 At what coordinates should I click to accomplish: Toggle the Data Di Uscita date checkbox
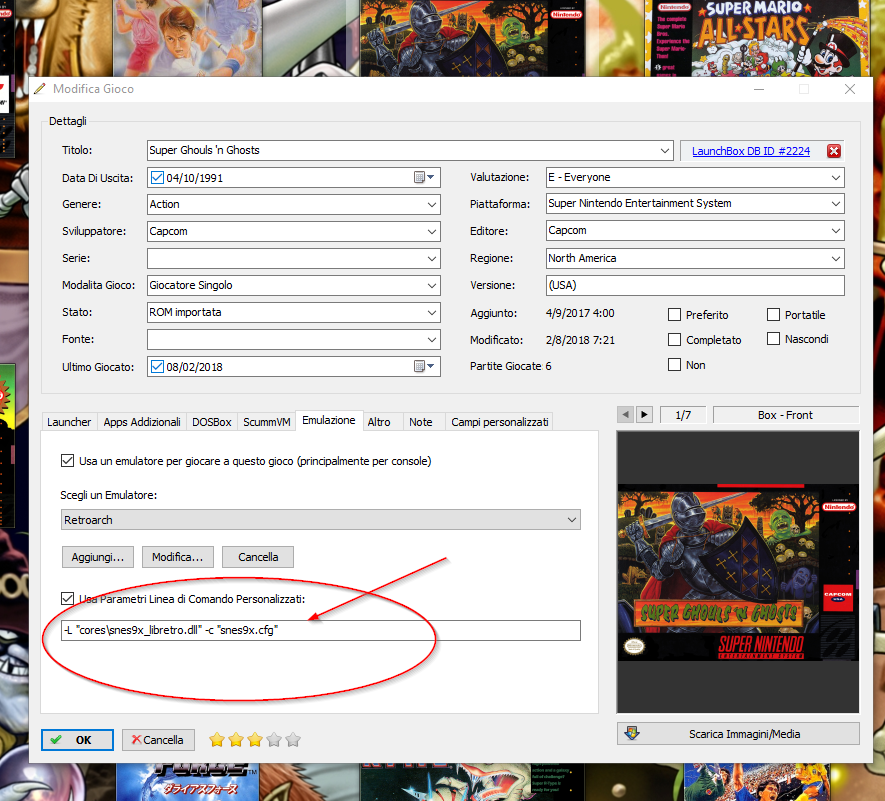(157, 178)
